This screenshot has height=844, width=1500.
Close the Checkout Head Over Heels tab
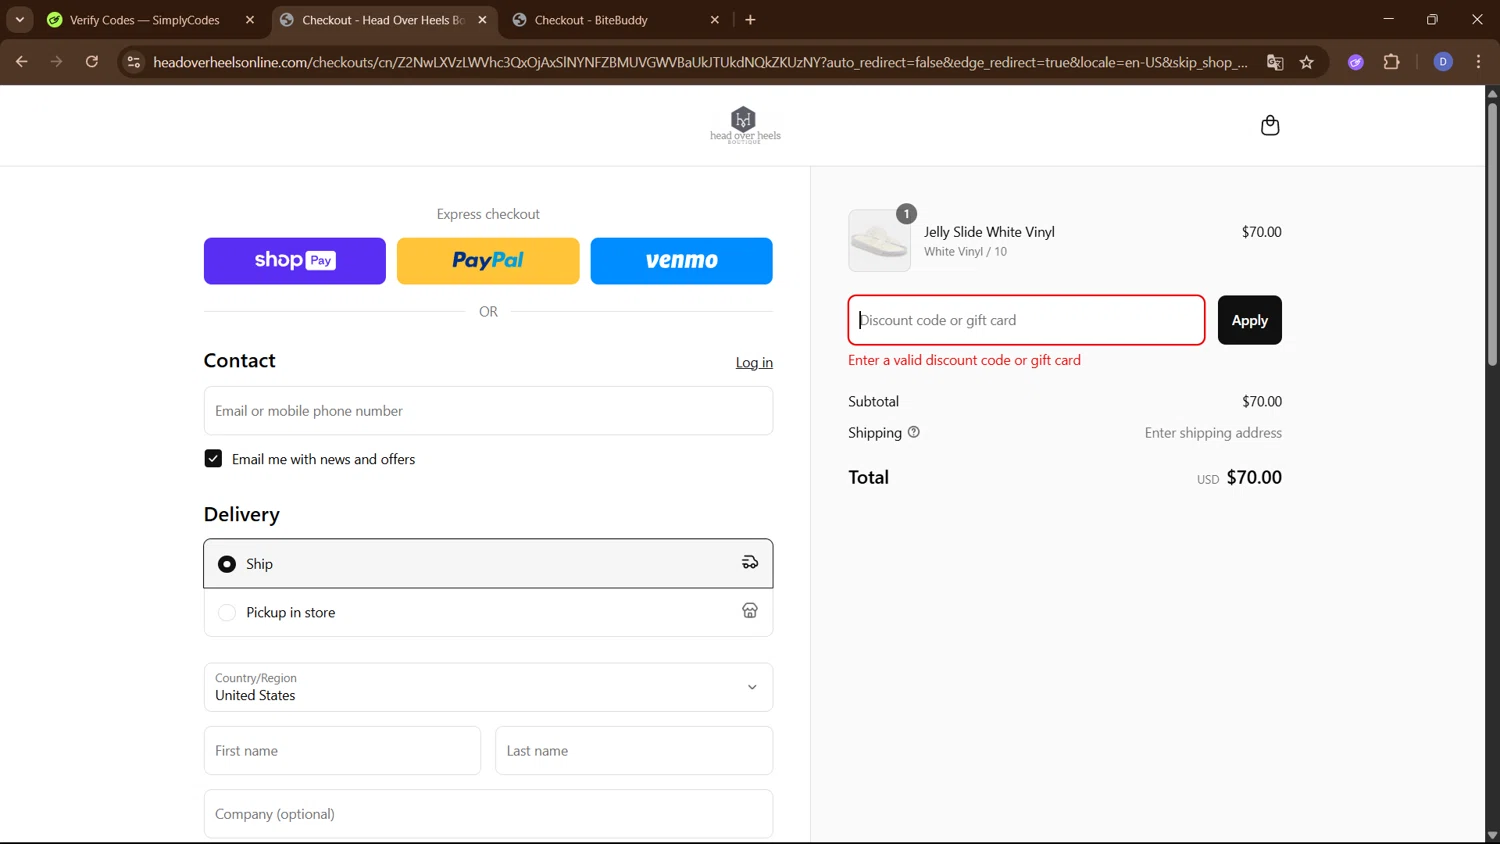[x=483, y=20]
